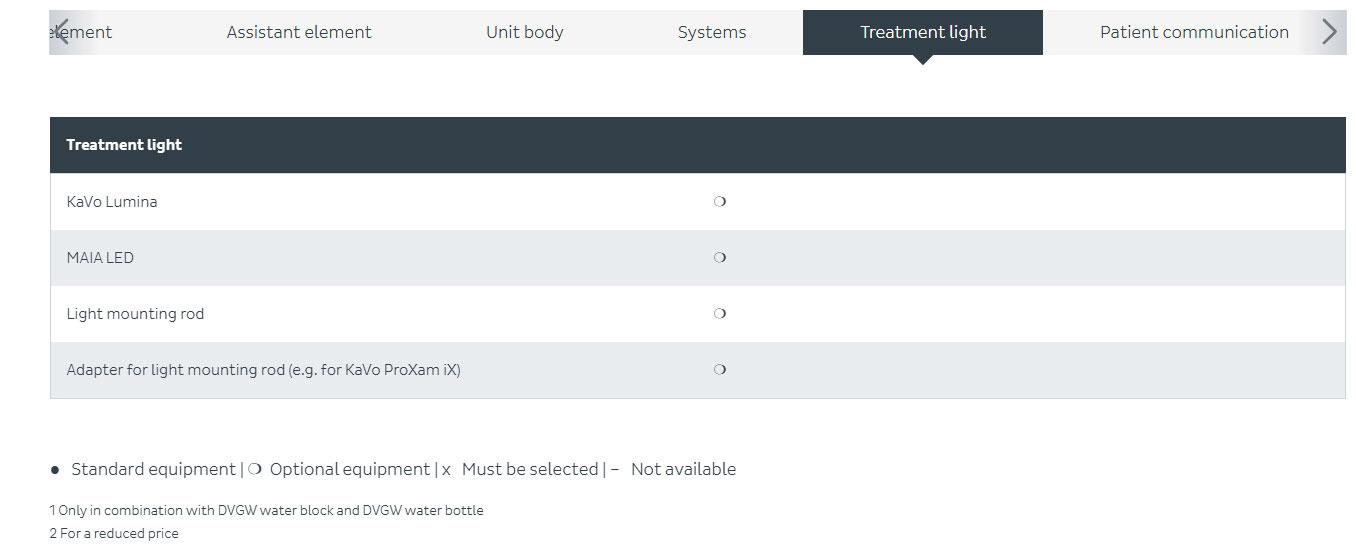The width and height of the screenshot is (1356, 557).
Task: Click the optional circle in Light mounting rod row
Action: (720, 313)
